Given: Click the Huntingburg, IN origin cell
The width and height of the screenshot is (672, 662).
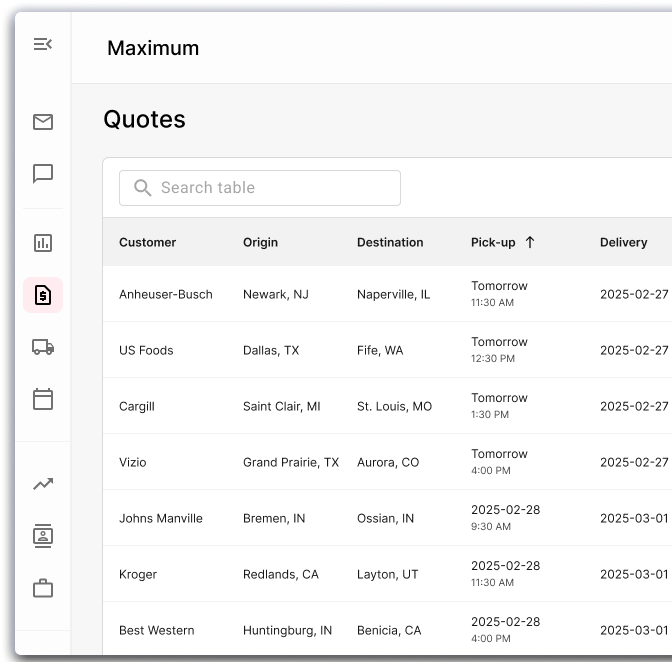Looking at the screenshot, I should click(x=287, y=630).
